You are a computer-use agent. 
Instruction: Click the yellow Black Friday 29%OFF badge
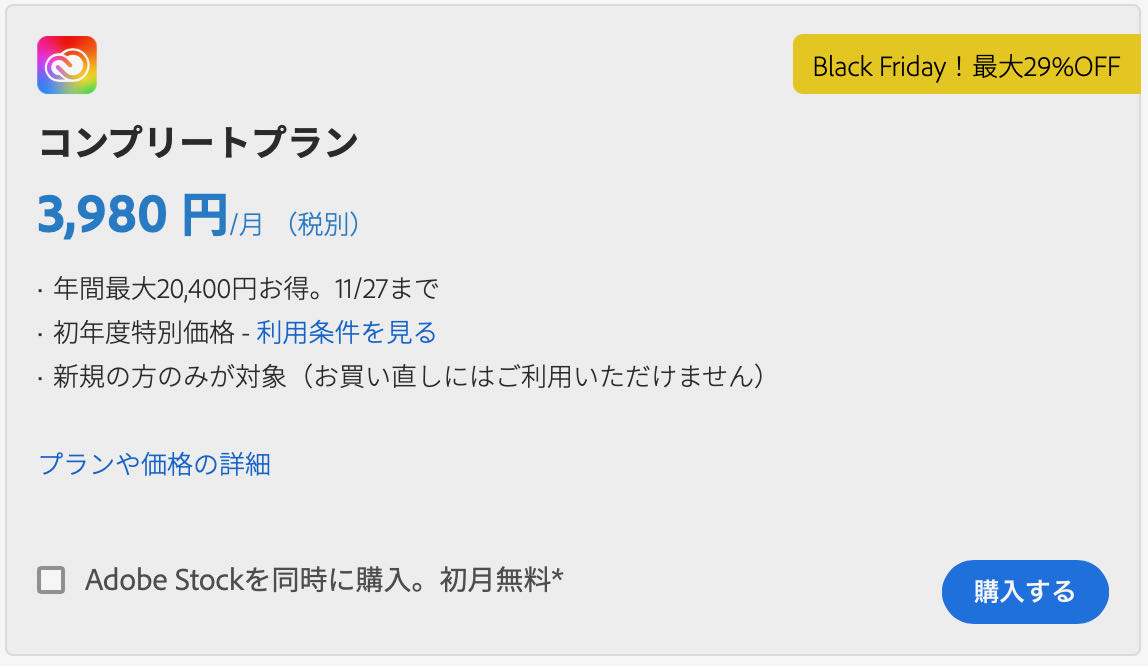(x=966, y=64)
